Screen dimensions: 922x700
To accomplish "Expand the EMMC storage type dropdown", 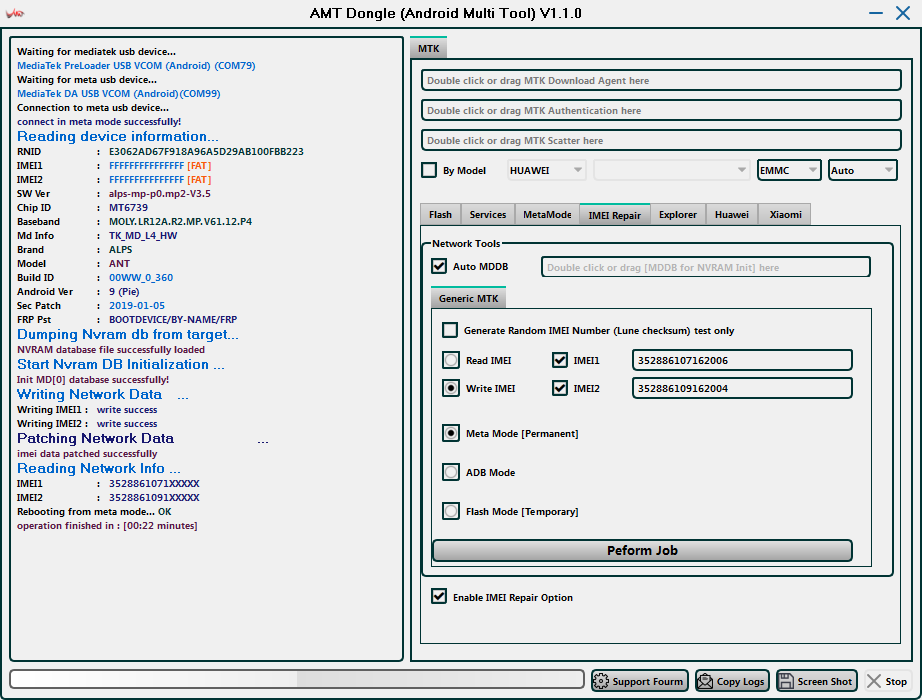I will 789,170.
